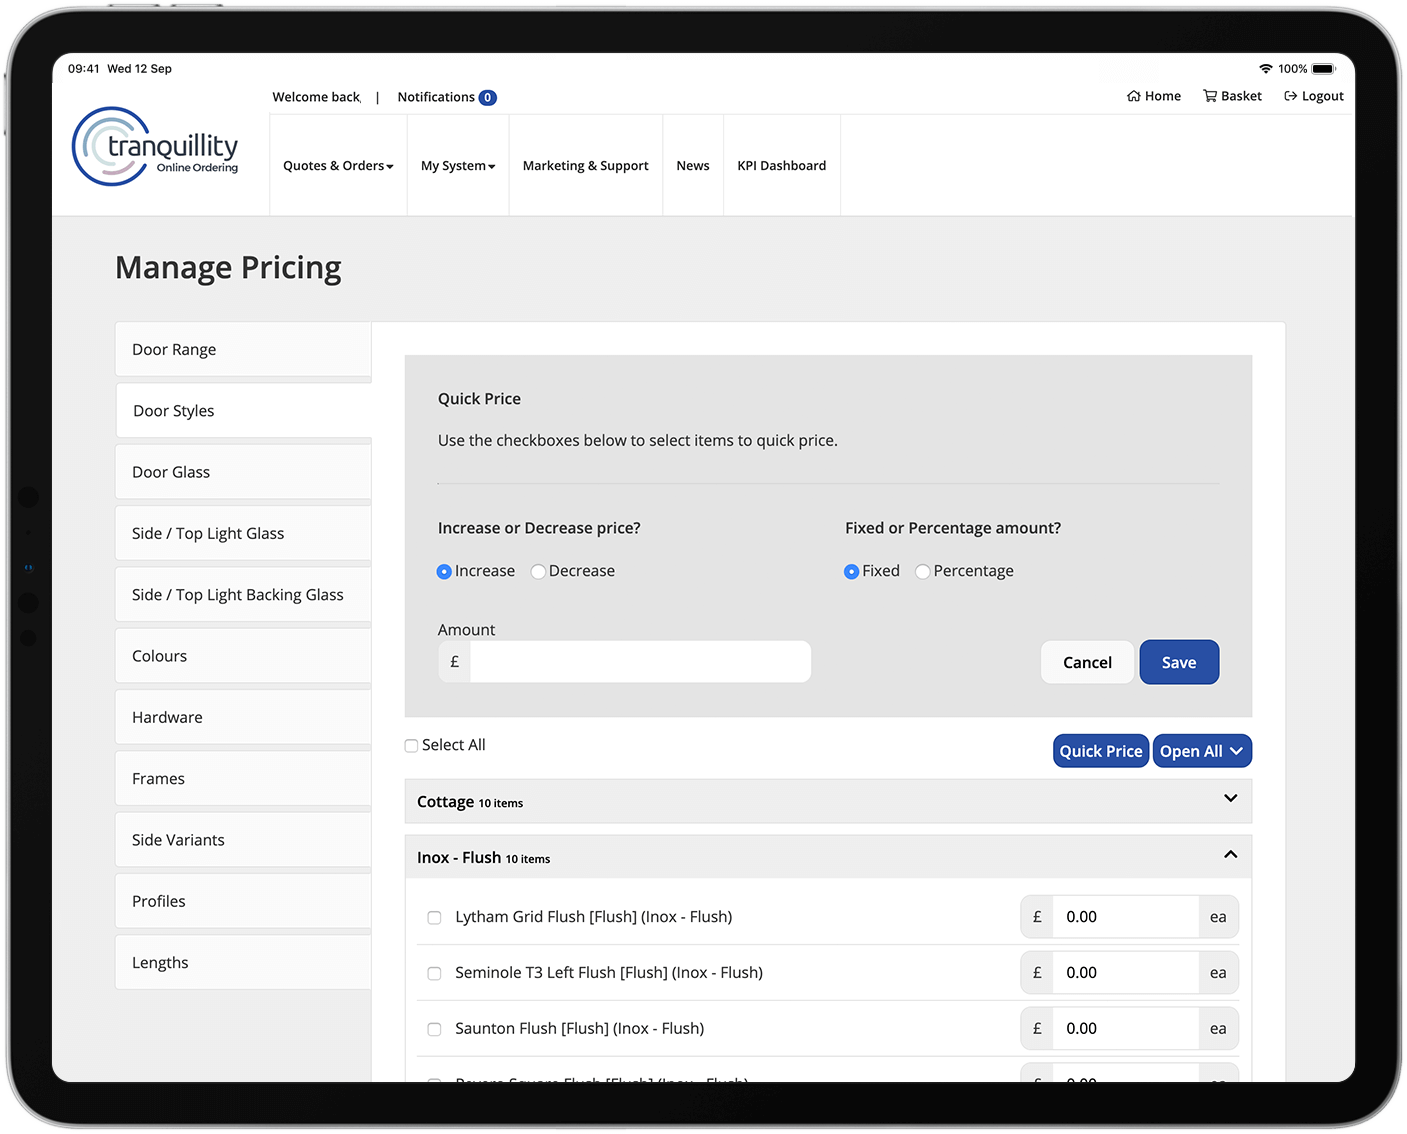Viewport: 1407px width, 1134px height.
Task: Click the Seminole T3 Left Flush item label
Action: pyautogui.click(x=609, y=973)
